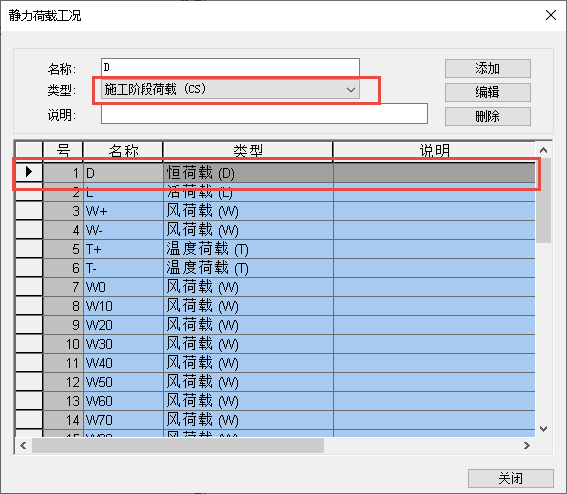
Task: Click the 编辑 (Edit) button
Action: tap(488, 92)
